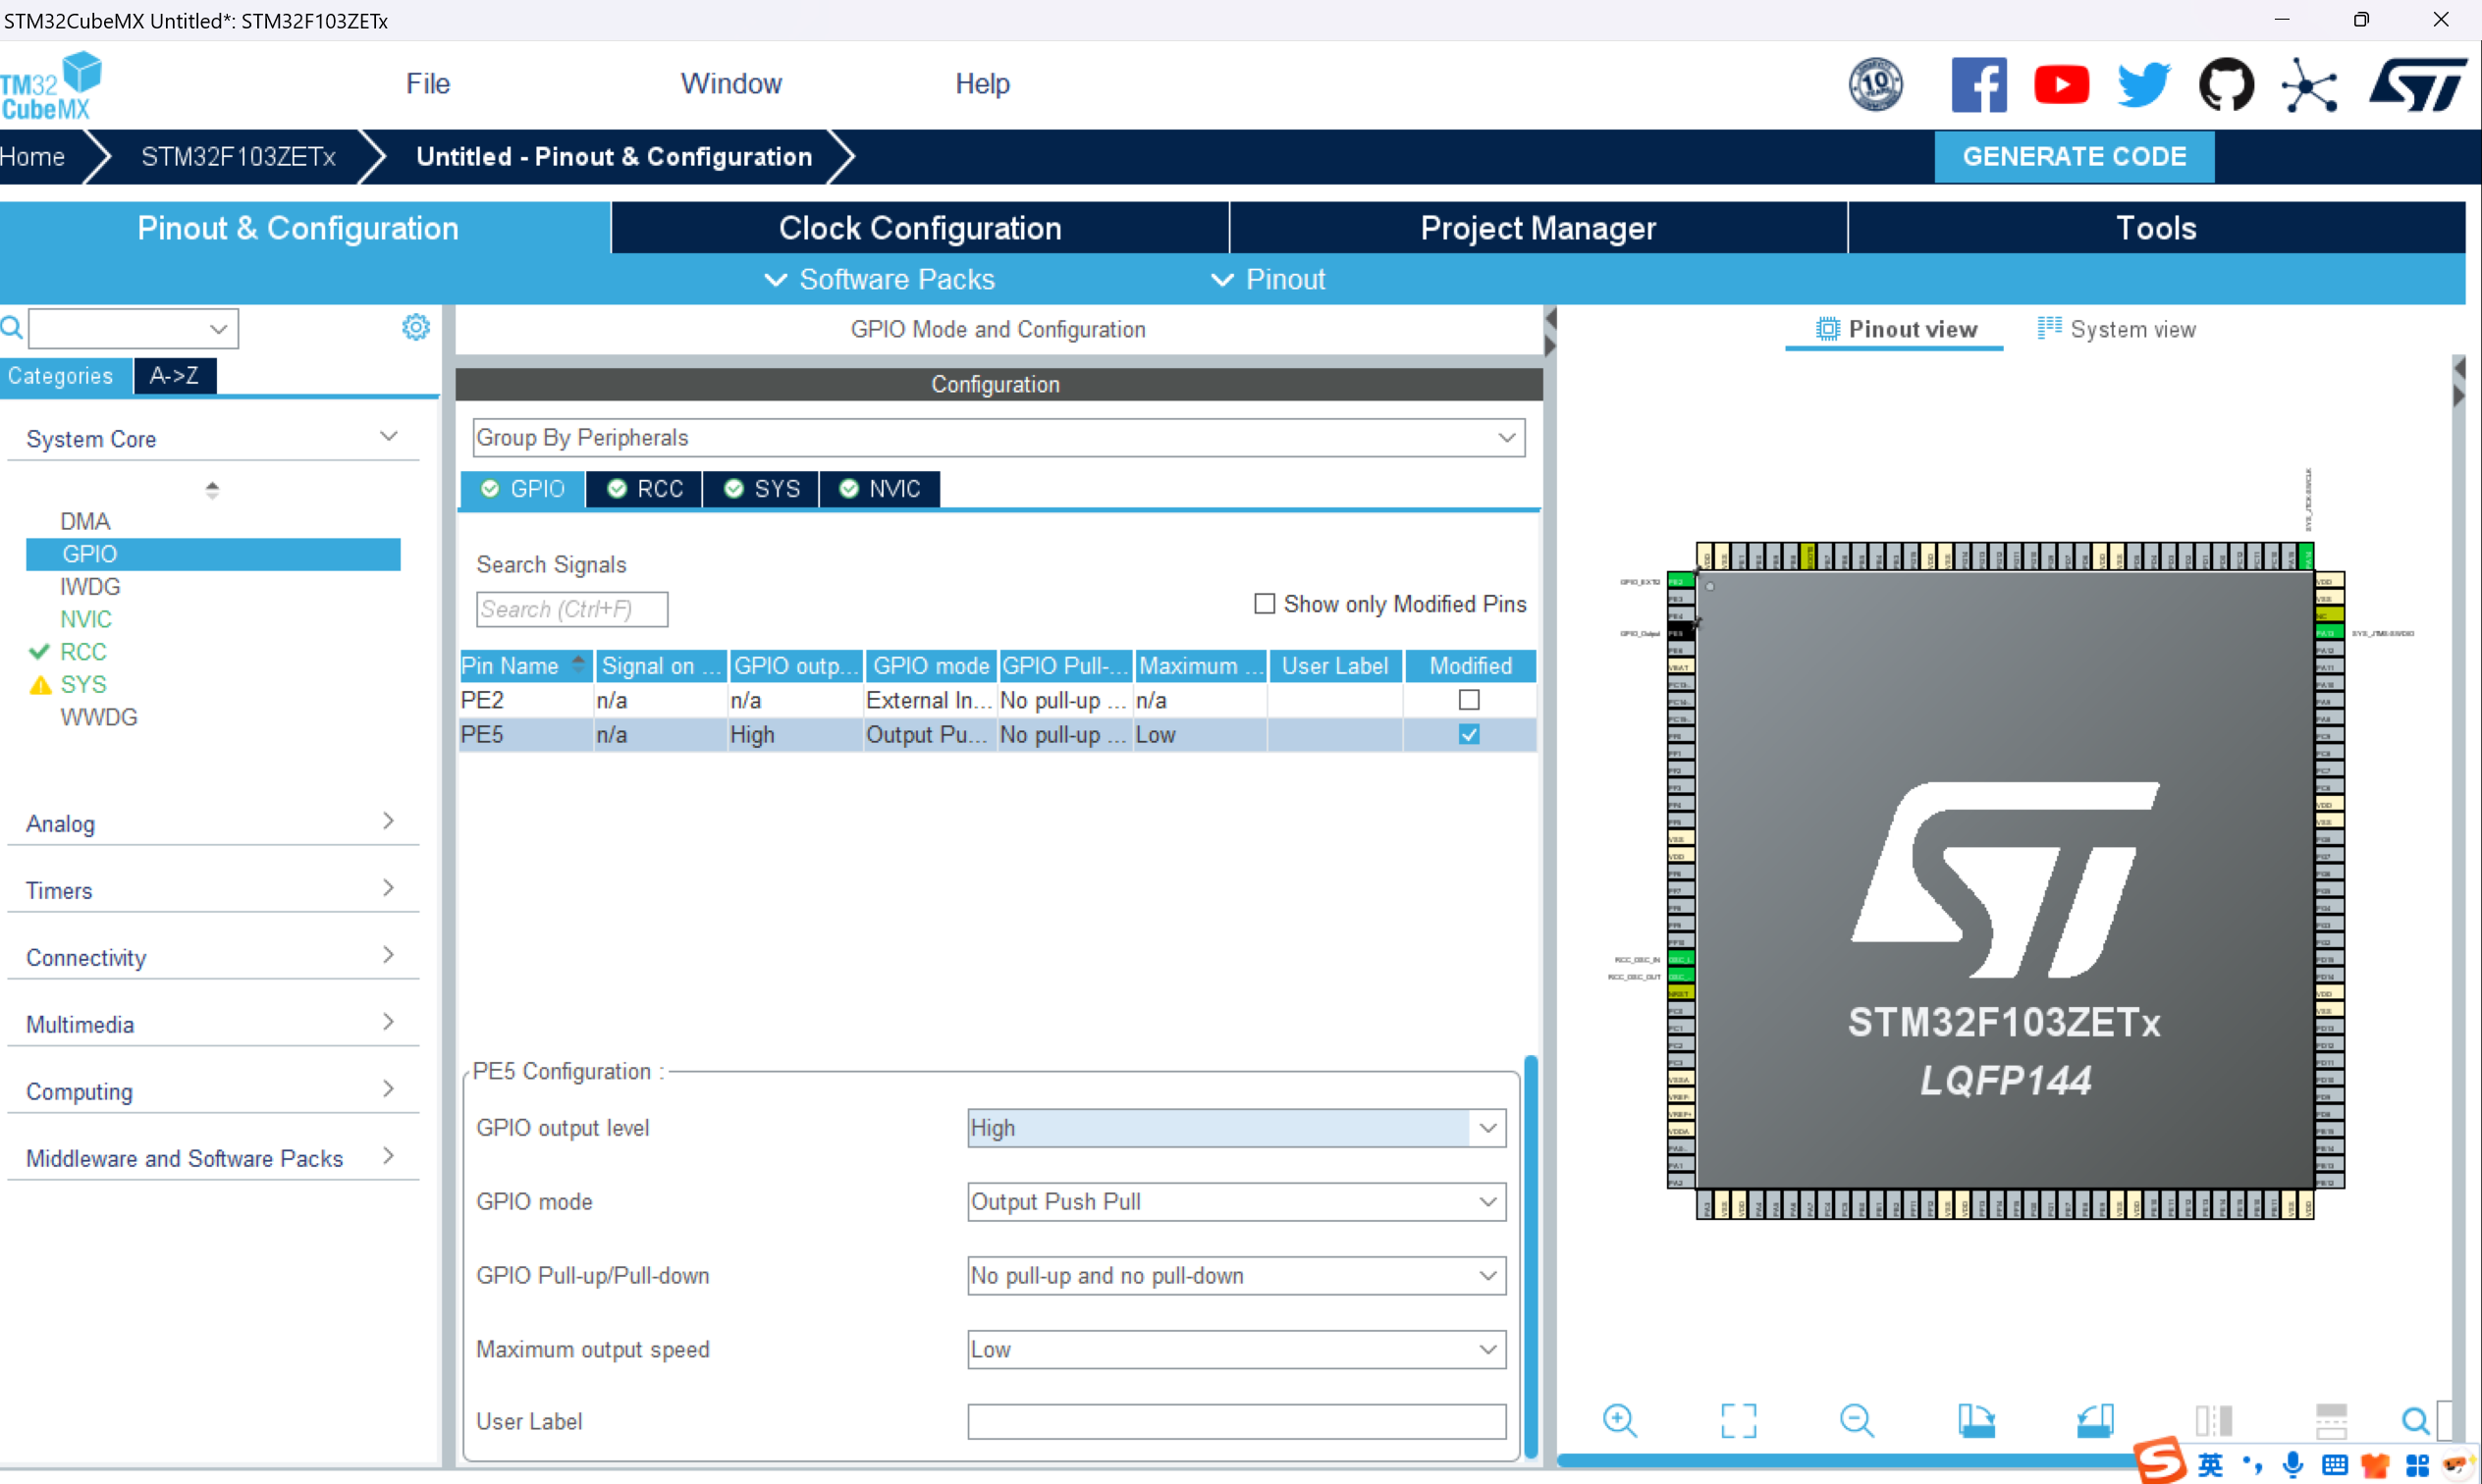This screenshot has width=2482, height=1484.
Task: Open the RCC configuration tab
Action: click(x=645, y=489)
